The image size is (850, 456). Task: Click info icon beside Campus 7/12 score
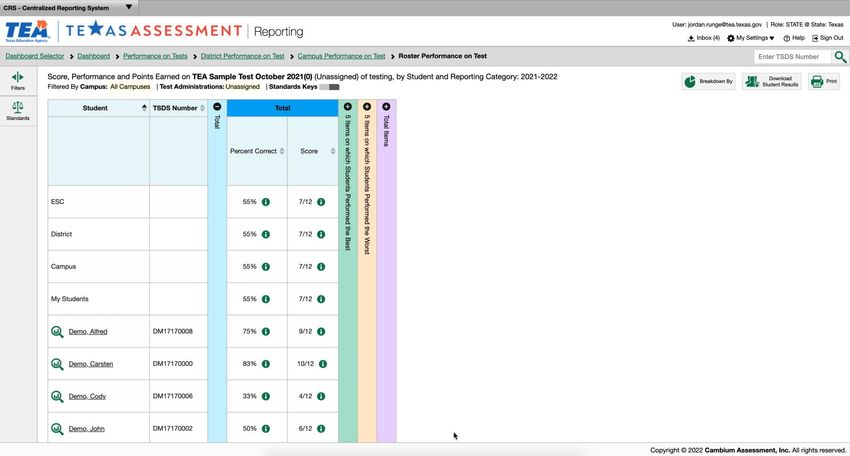321,267
